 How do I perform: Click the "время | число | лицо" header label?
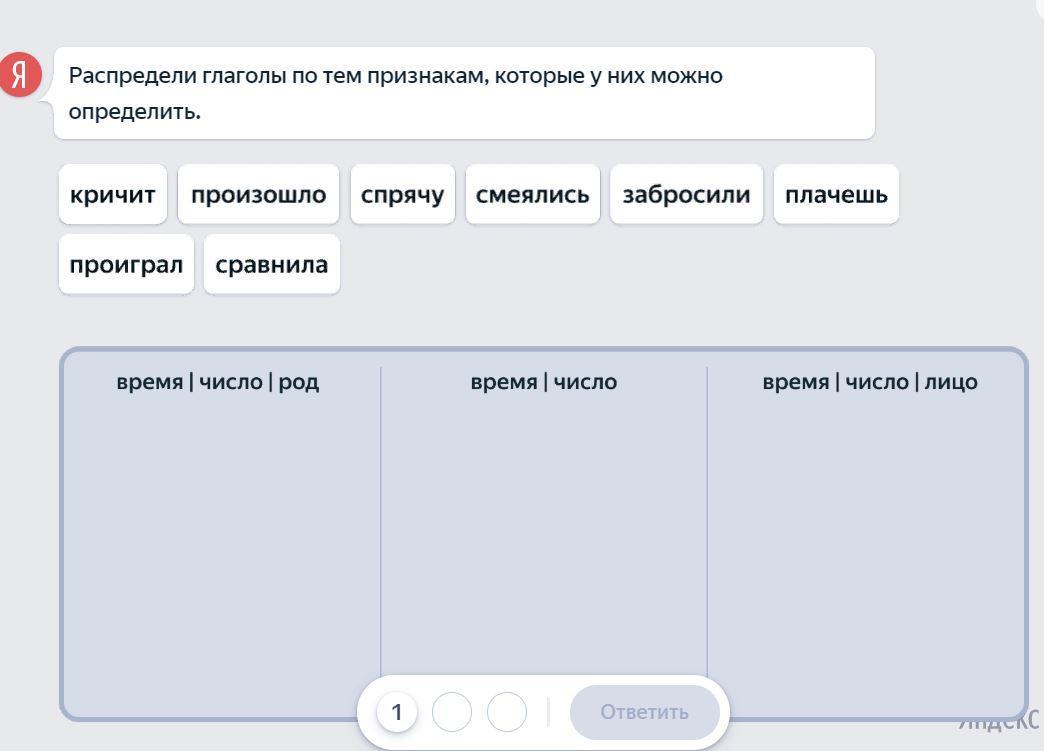[870, 382]
